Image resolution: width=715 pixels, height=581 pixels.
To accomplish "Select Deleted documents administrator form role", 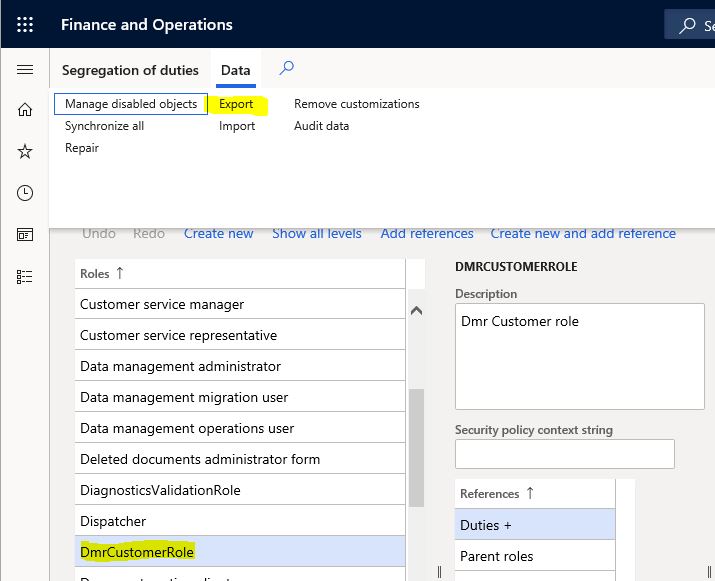I will pyautogui.click(x=240, y=459).
